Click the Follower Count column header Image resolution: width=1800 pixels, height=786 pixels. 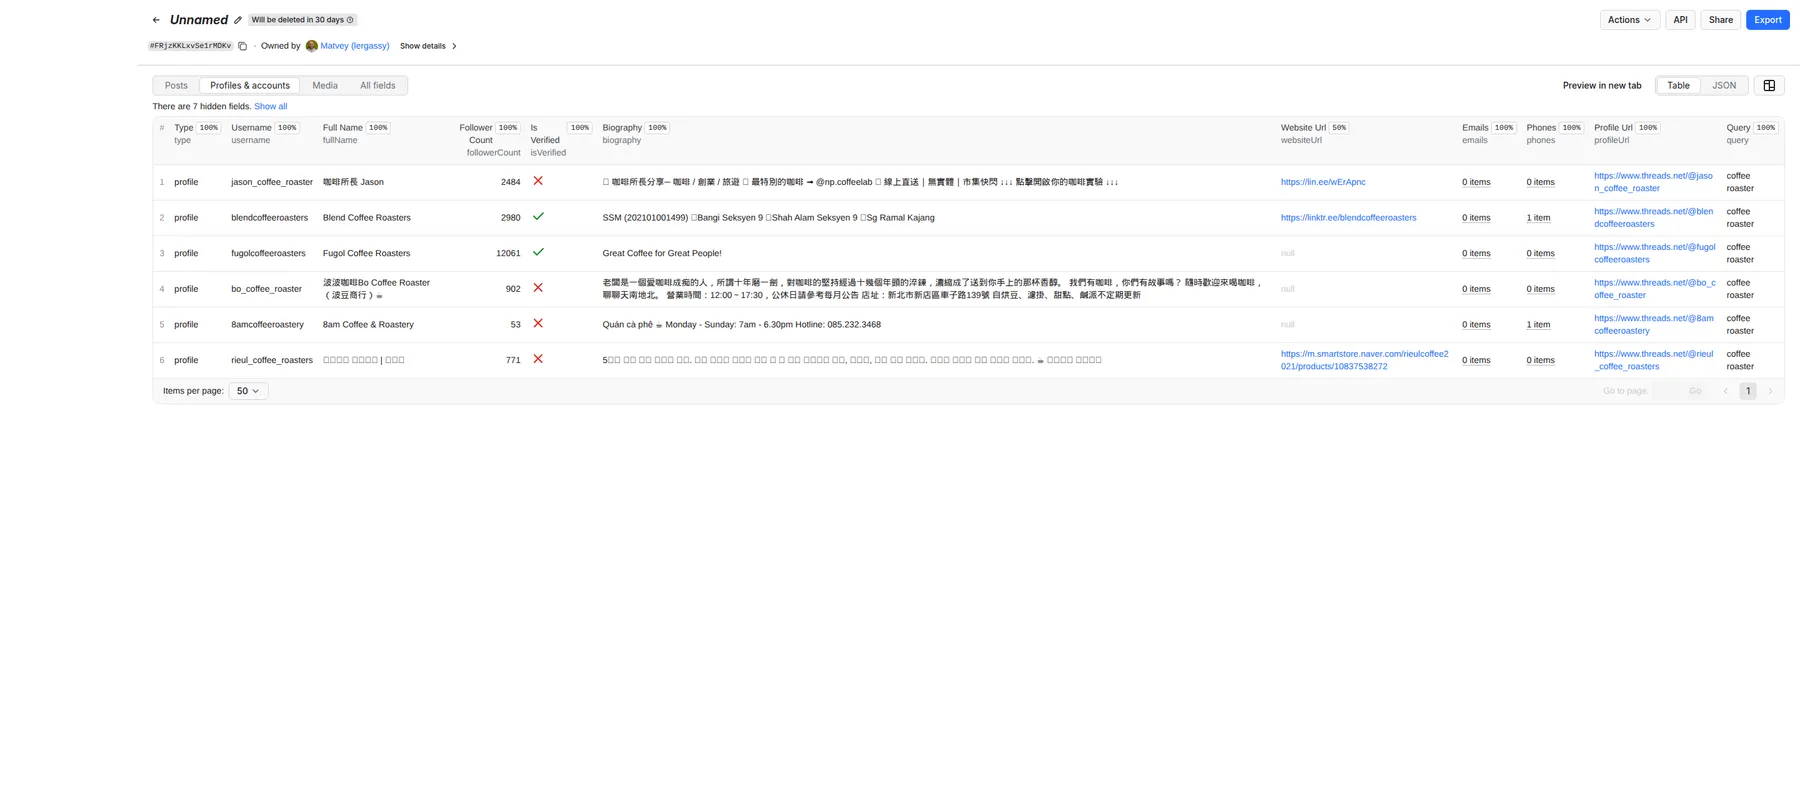click(x=490, y=140)
